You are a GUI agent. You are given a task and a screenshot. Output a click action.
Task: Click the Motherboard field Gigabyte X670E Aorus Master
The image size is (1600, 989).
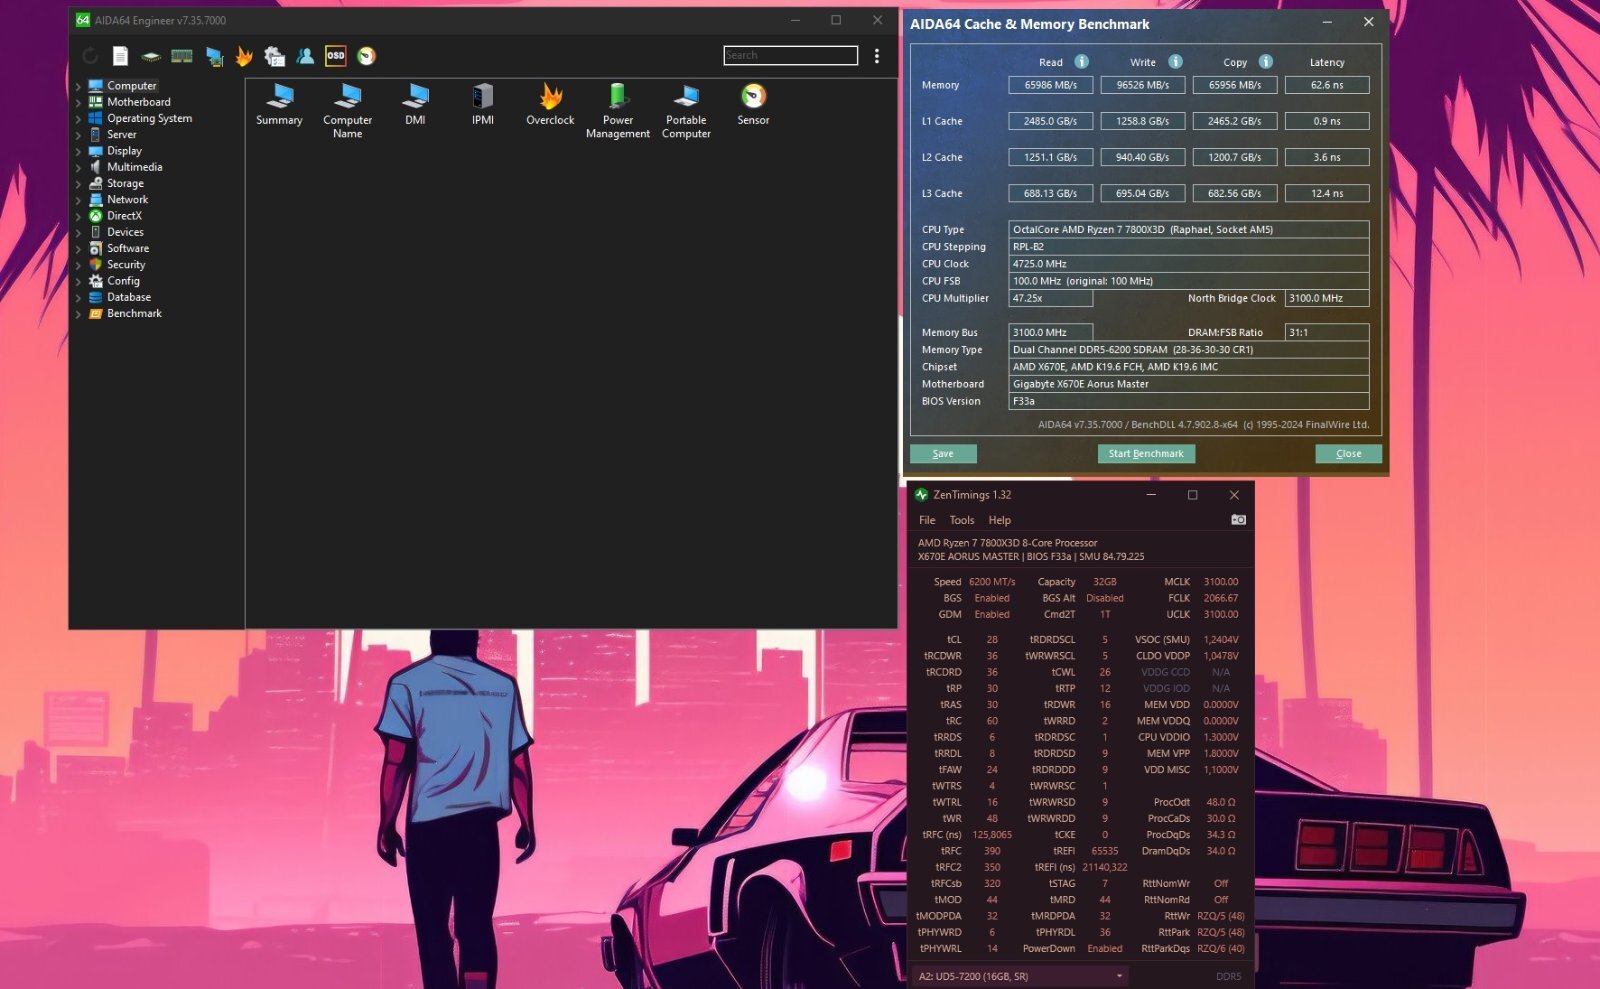[x=1188, y=384]
